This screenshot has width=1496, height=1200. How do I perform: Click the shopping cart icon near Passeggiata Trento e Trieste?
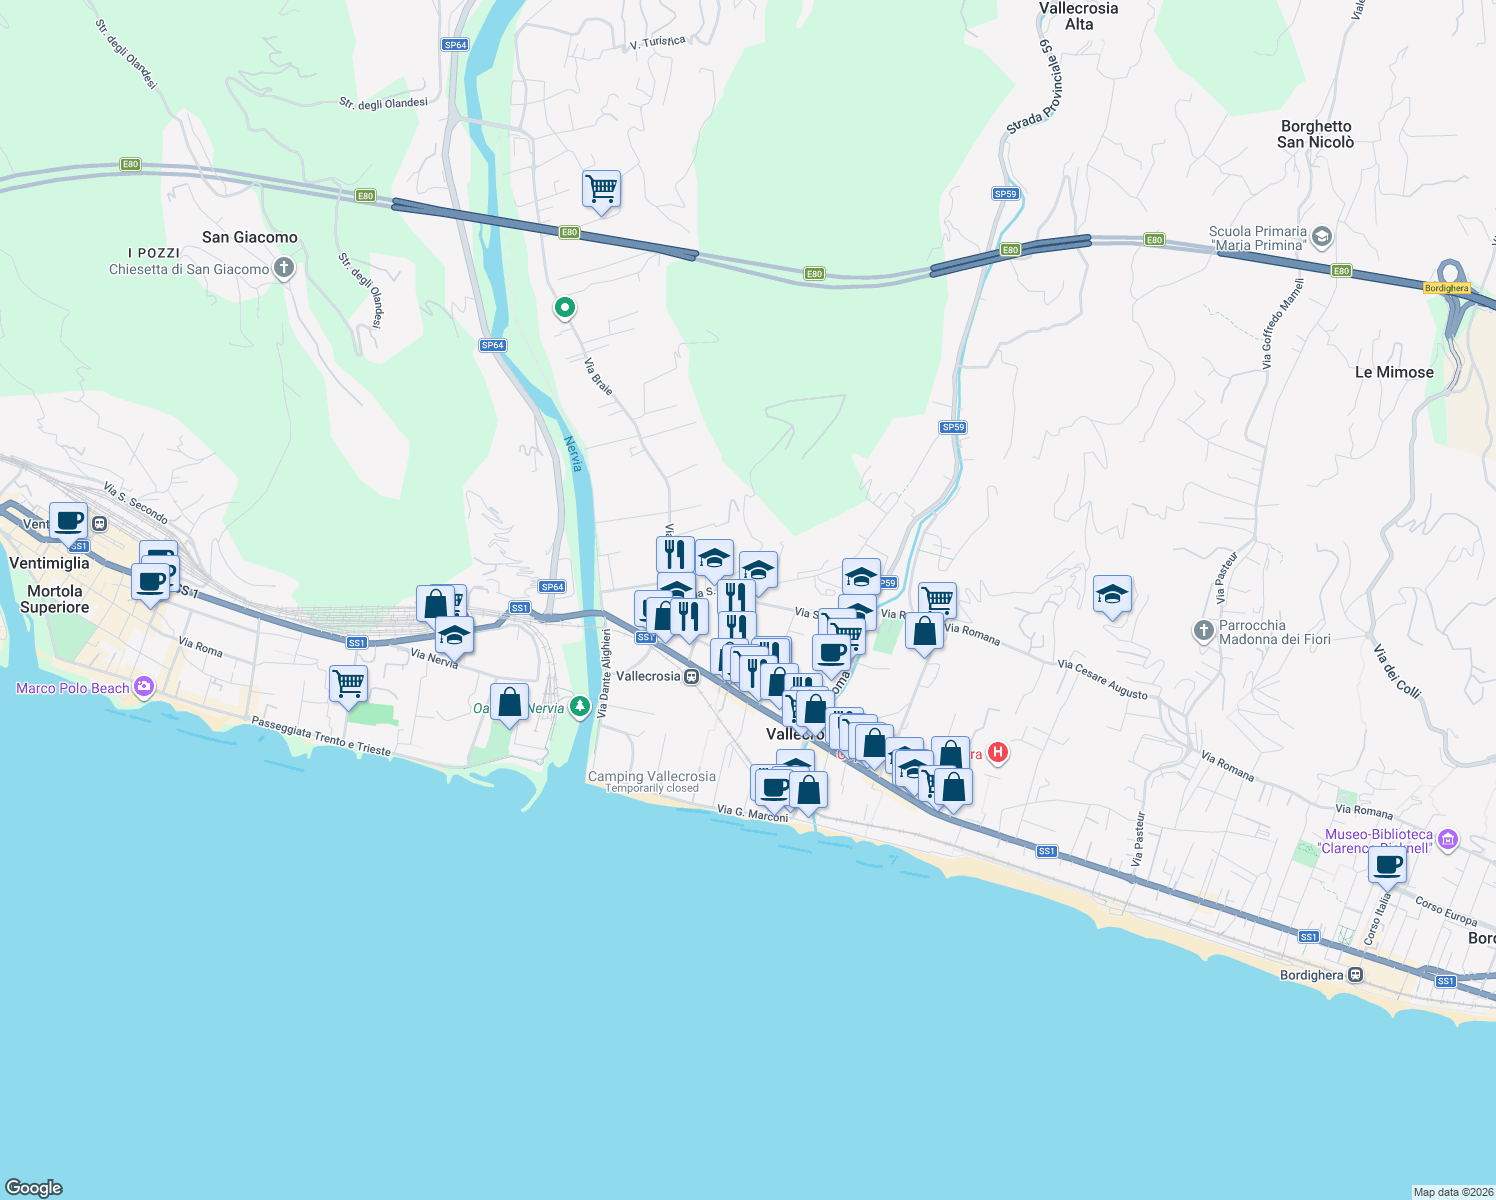tap(347, 685)
